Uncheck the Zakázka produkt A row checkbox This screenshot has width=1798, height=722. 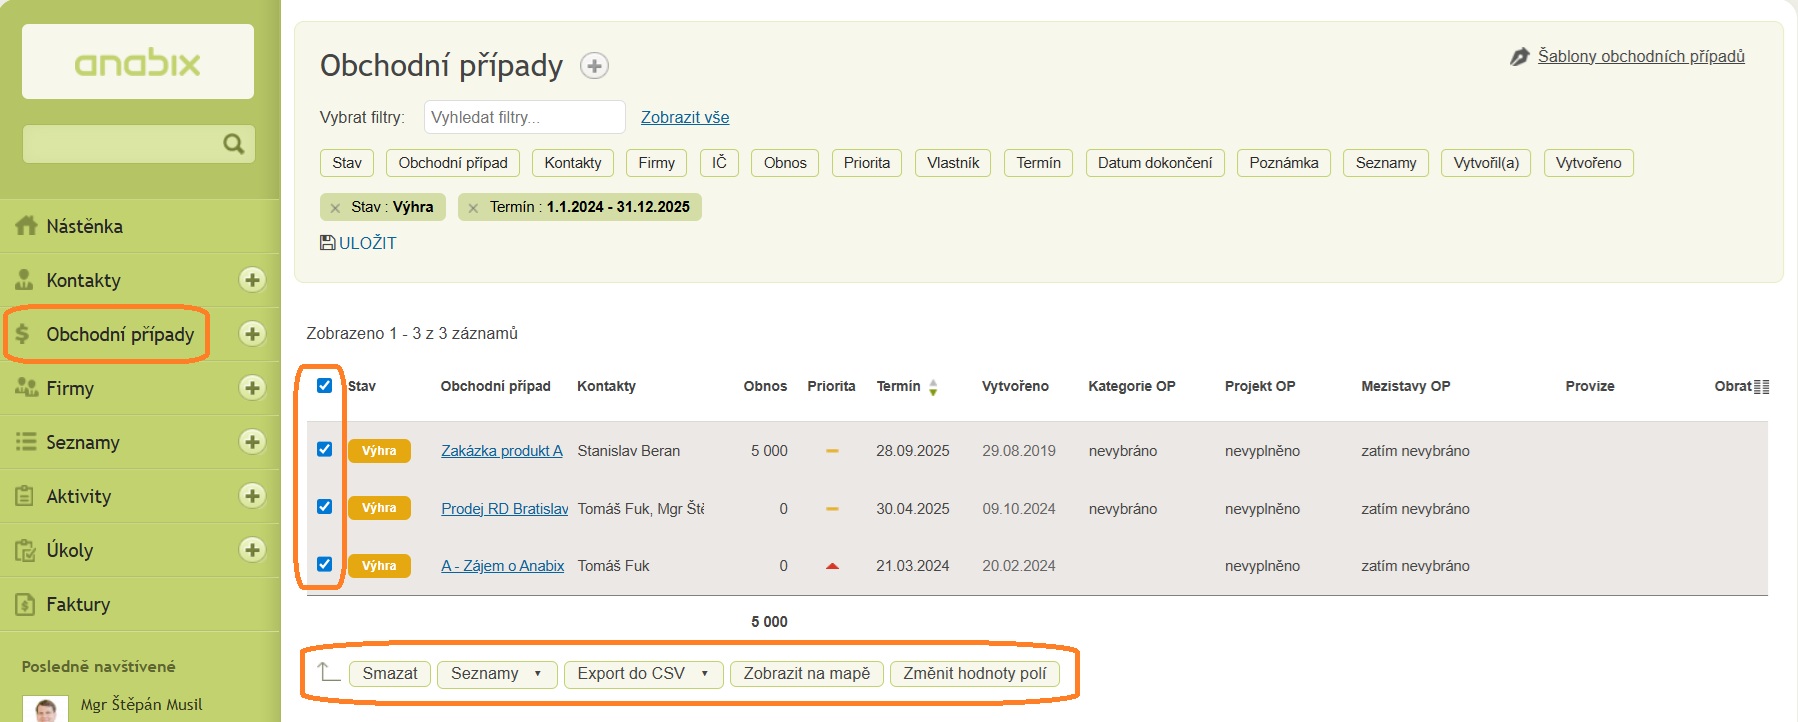[324, 449]
